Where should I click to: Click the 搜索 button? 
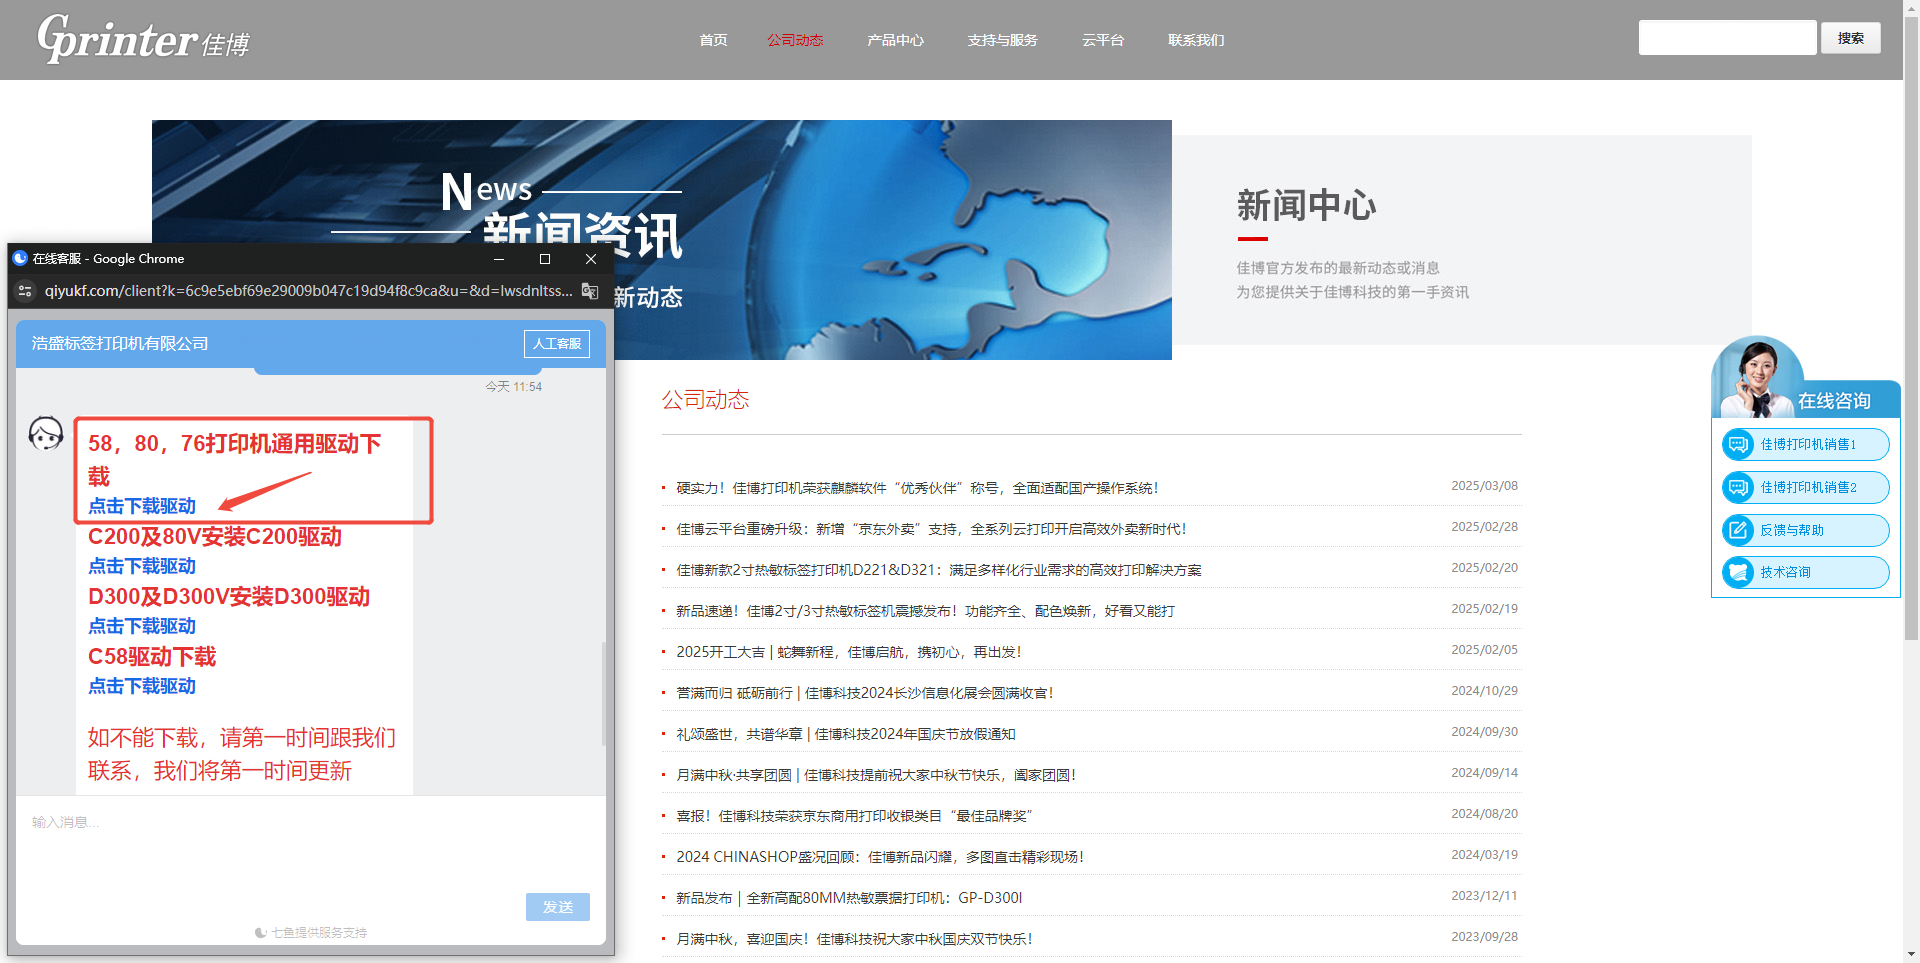1850,38
